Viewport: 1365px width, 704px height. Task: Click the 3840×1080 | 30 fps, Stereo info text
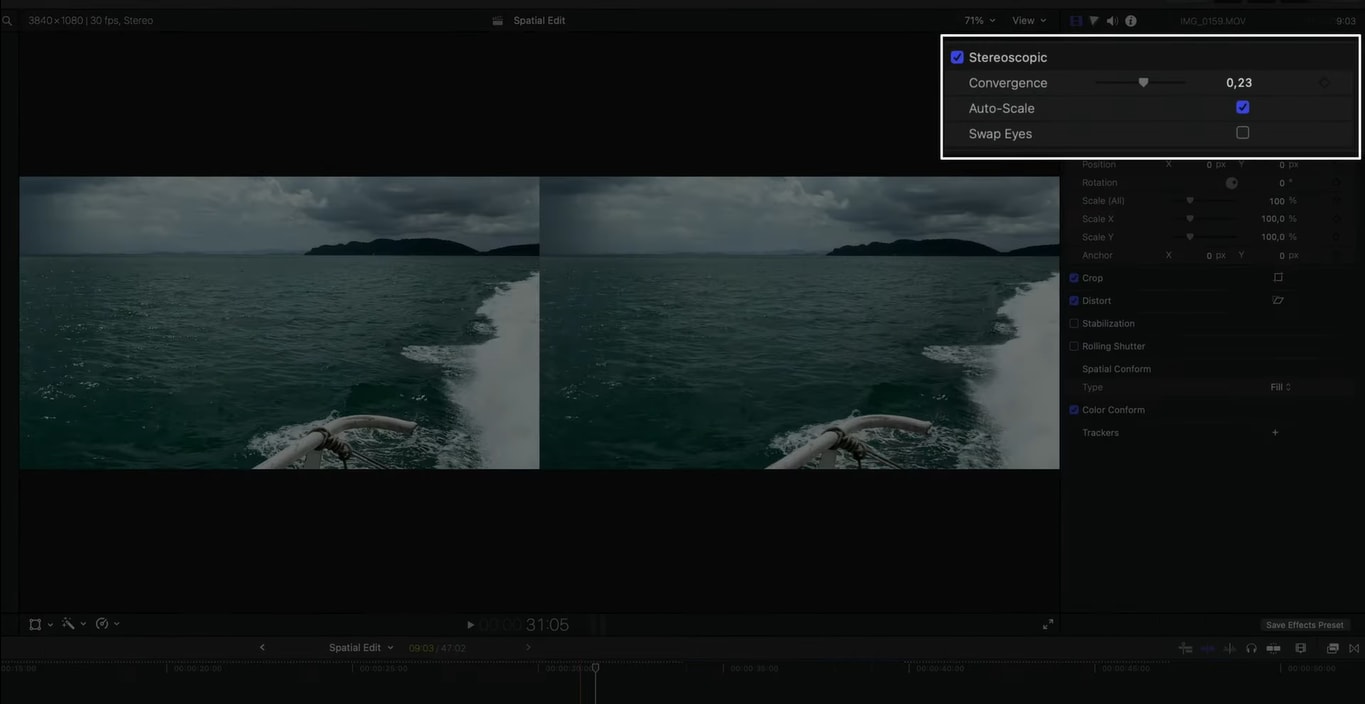[90, 20]
